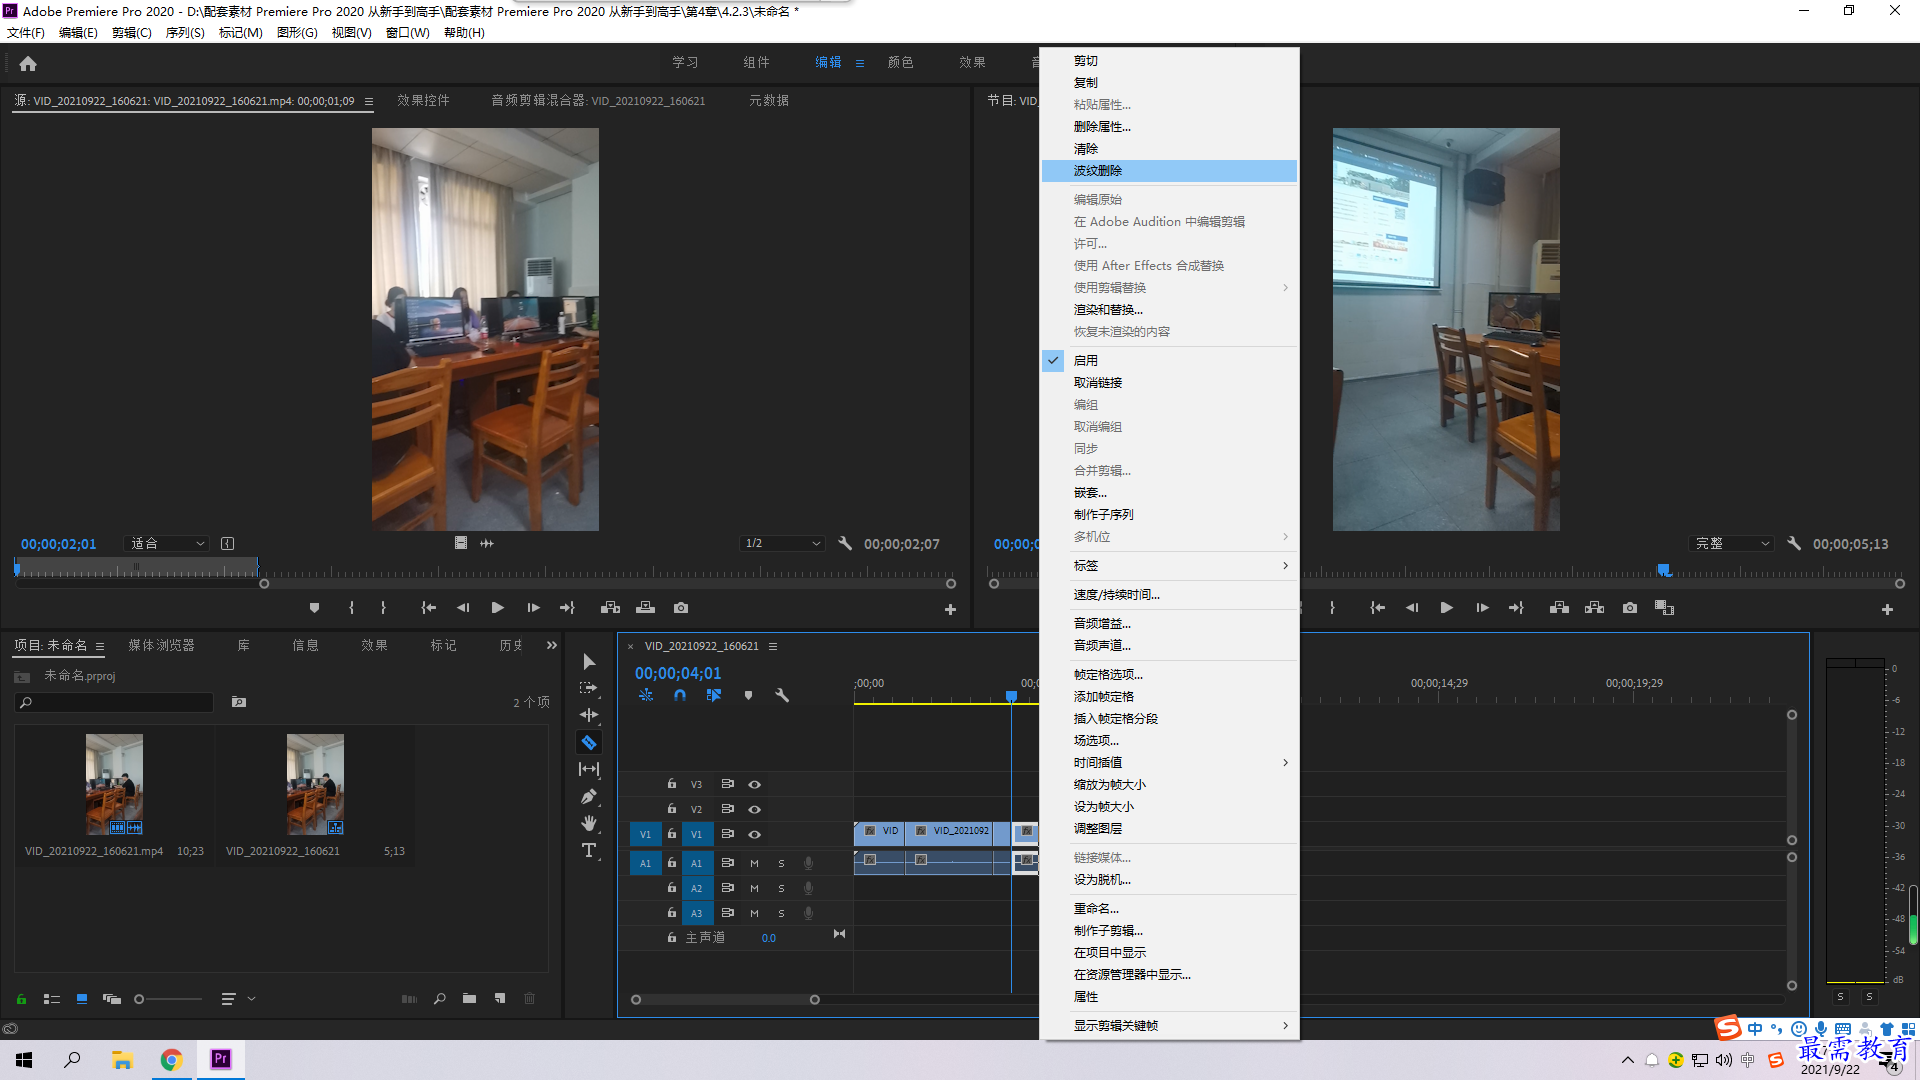Click Find icon in project panel bottom

(x=439, y=999)
